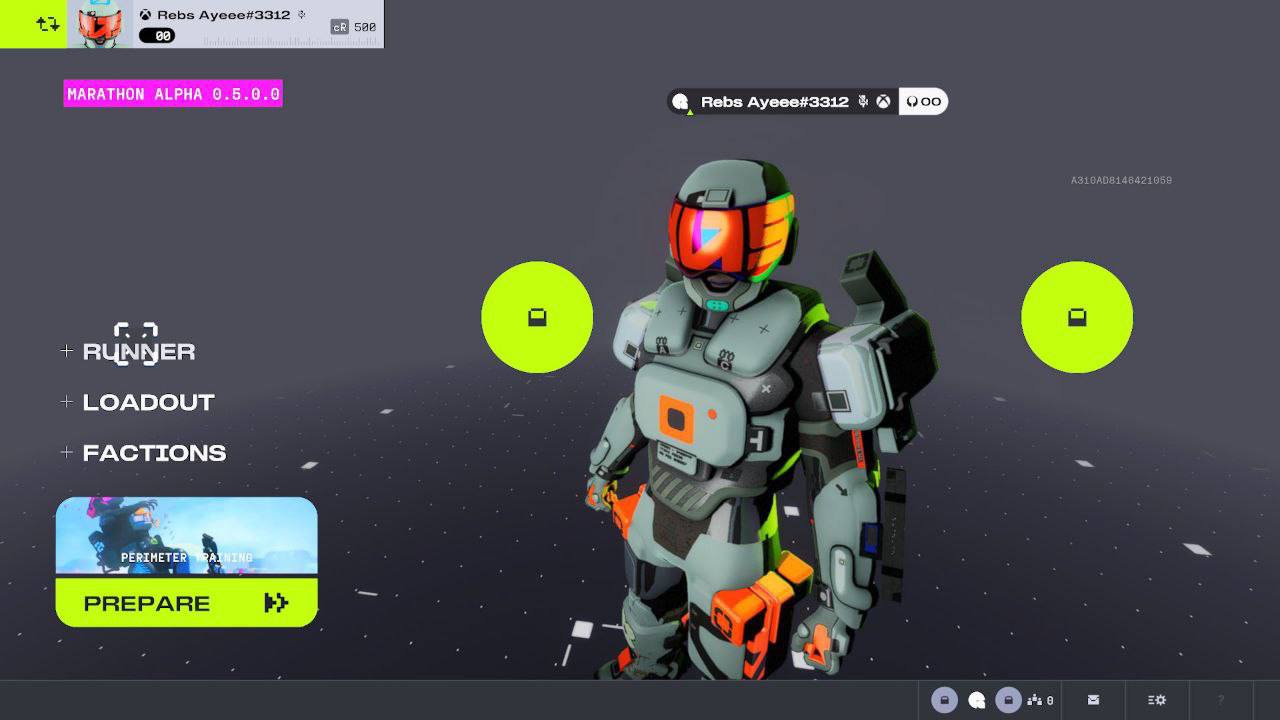Click the Xbox logo in the top-left profile card

[x=146, y=15]
